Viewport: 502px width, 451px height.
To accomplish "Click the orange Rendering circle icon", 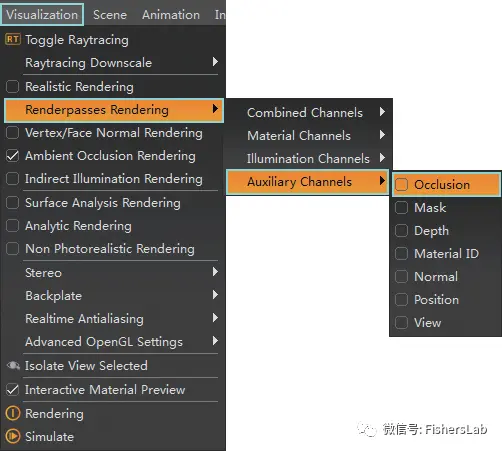I will pos(13,413).
